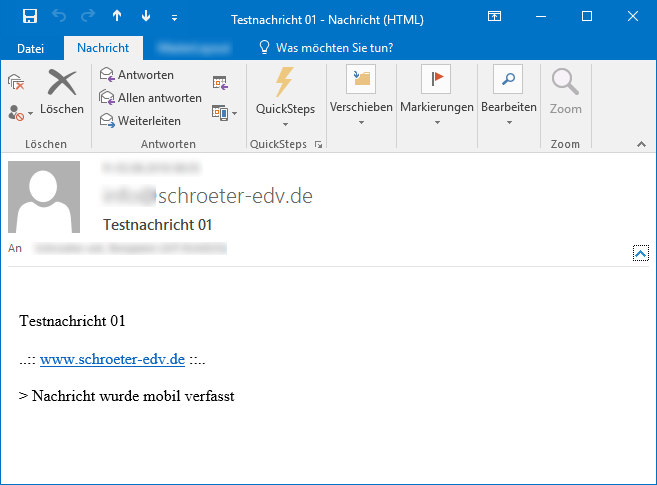Click the Zoom magnifier icon
Viewport: 657px width, 485px height.
tap(565, 92)
